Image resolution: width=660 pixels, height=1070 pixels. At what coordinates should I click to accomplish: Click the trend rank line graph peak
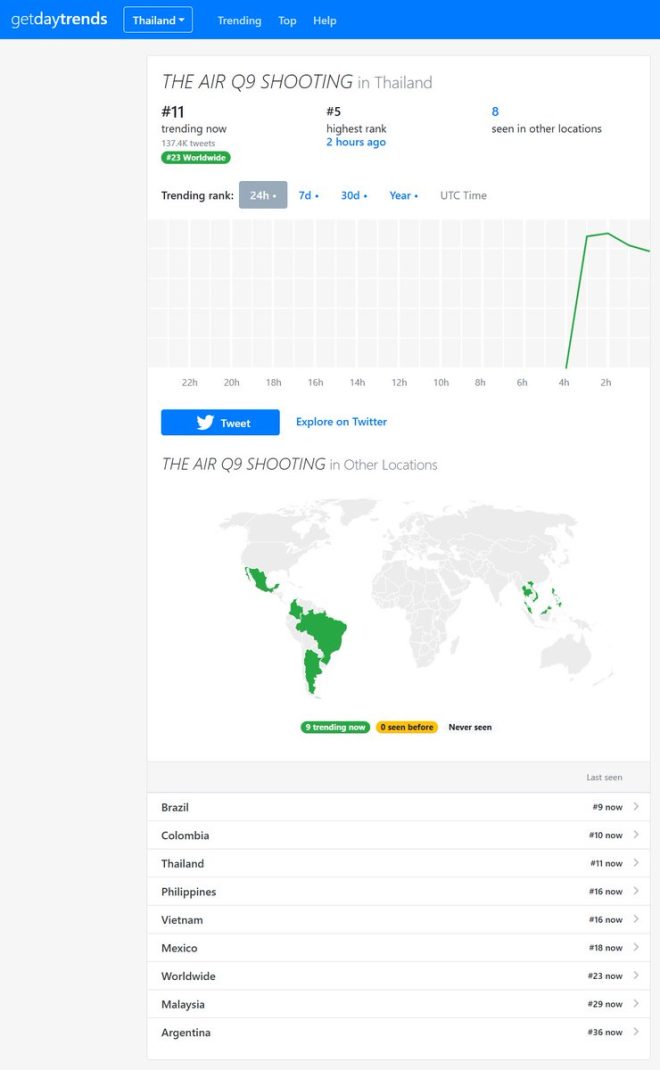(607, 233)
